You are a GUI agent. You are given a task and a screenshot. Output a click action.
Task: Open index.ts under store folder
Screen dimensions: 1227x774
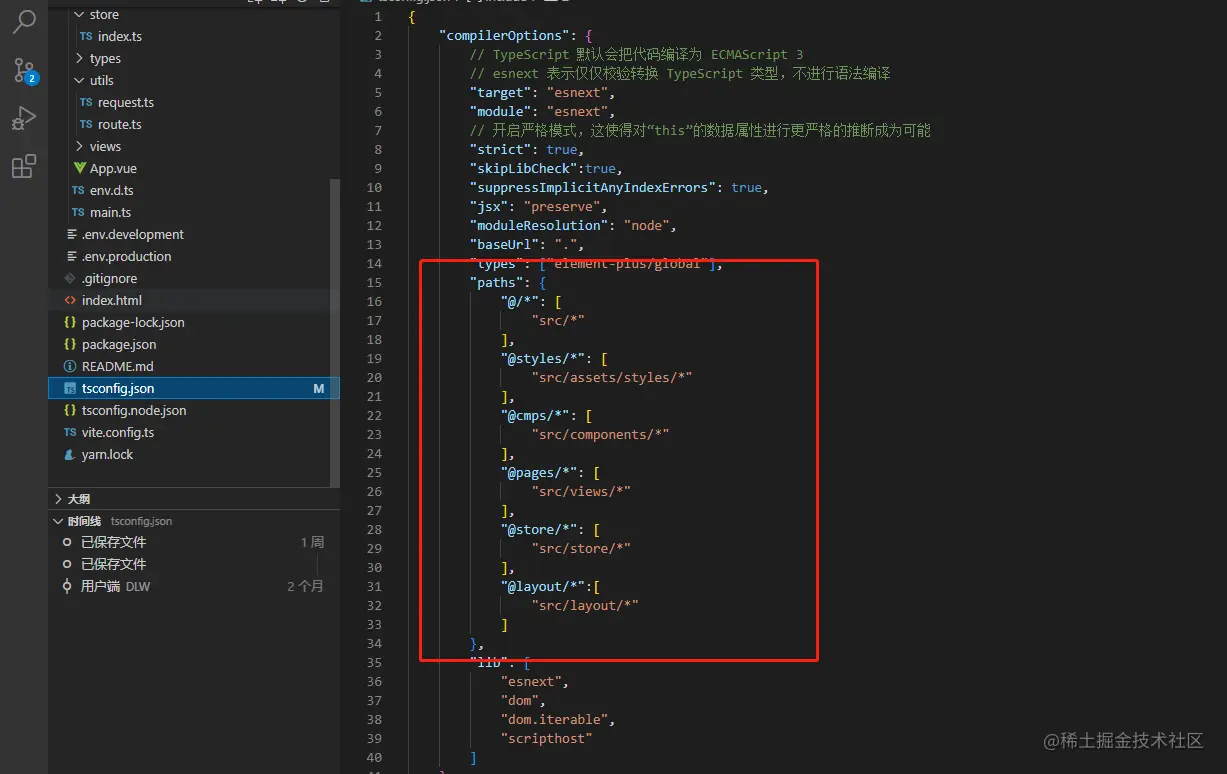[120, 36]
